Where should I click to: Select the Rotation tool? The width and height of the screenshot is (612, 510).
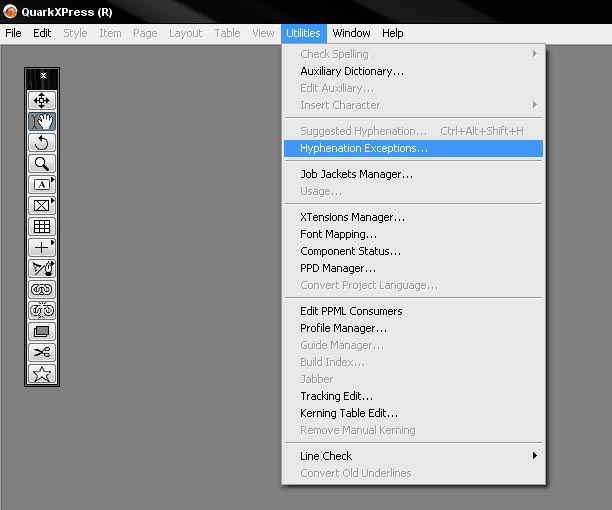pyautogui.click(x=42, y=142)
